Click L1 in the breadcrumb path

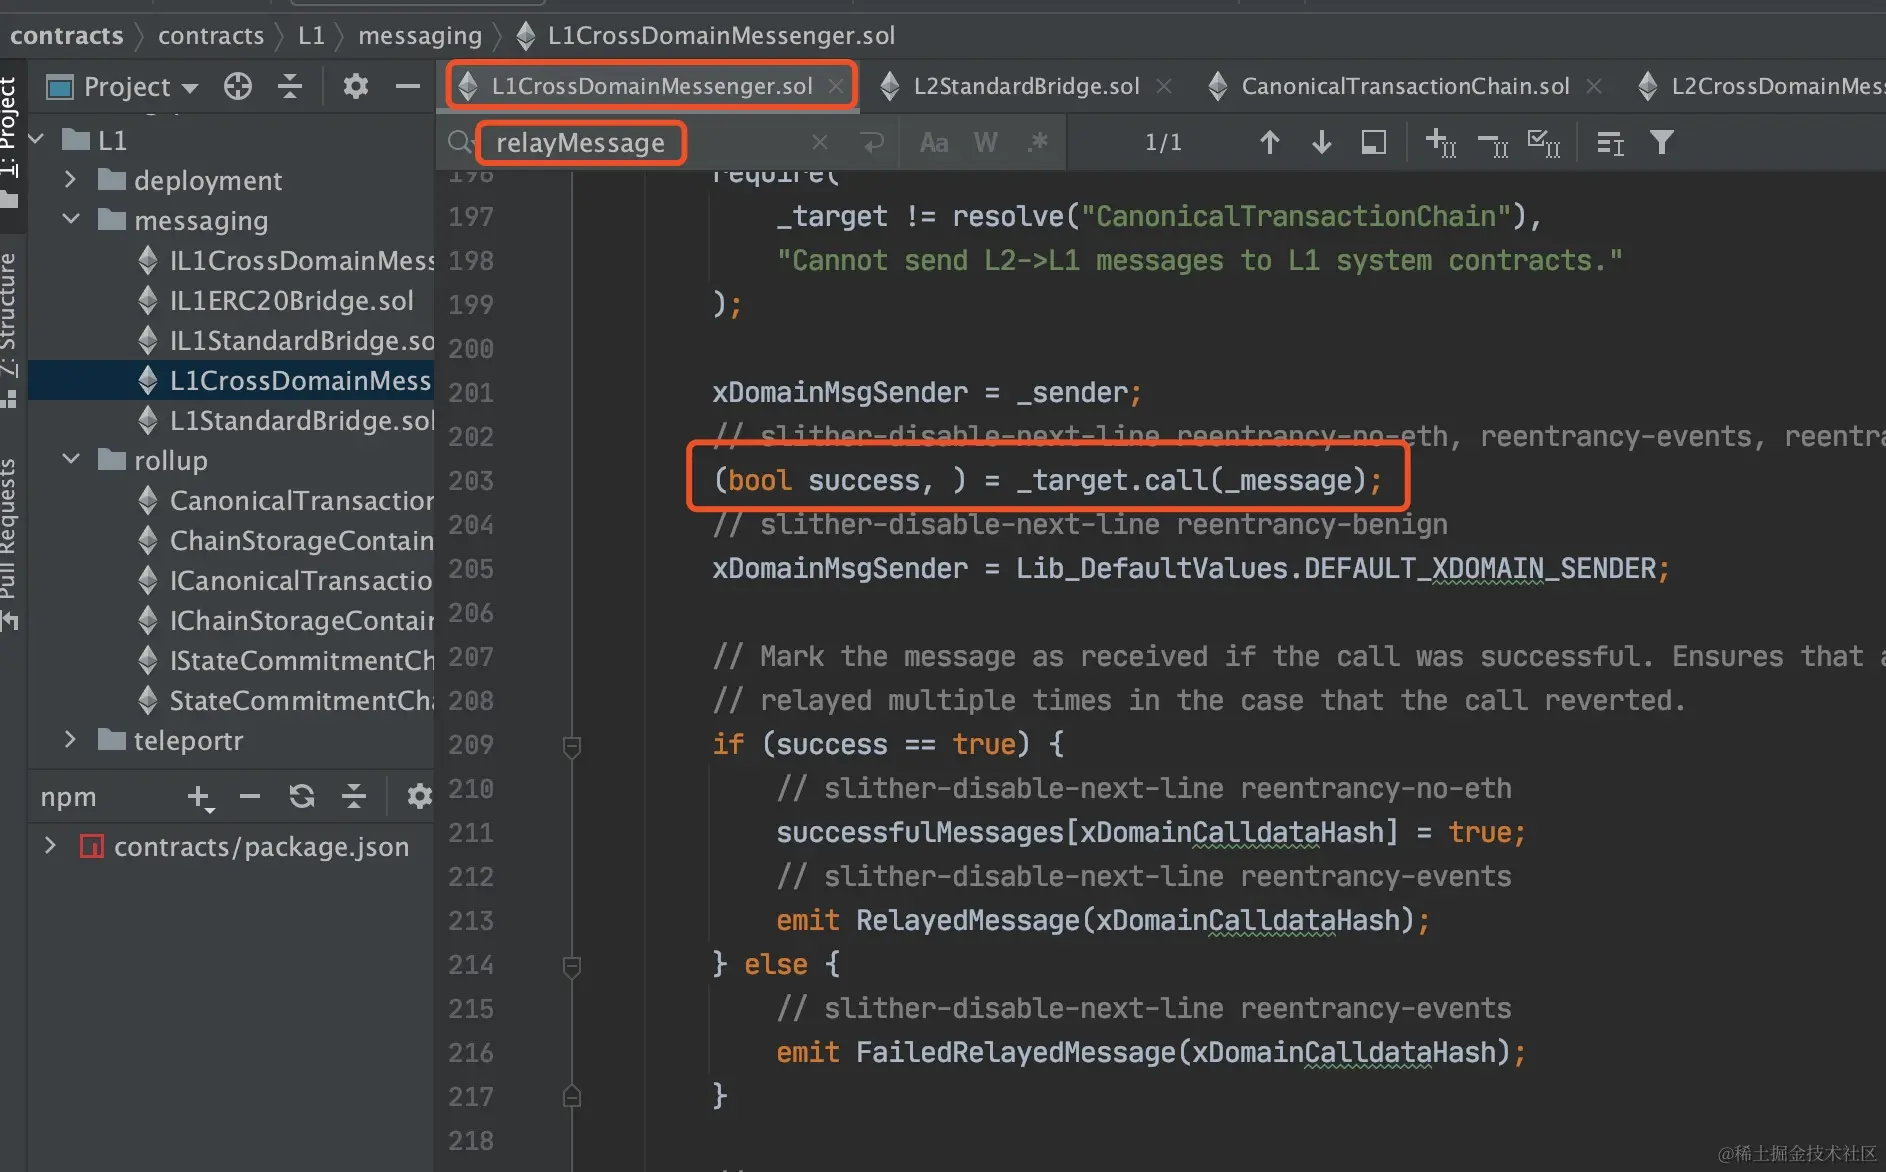311,36
